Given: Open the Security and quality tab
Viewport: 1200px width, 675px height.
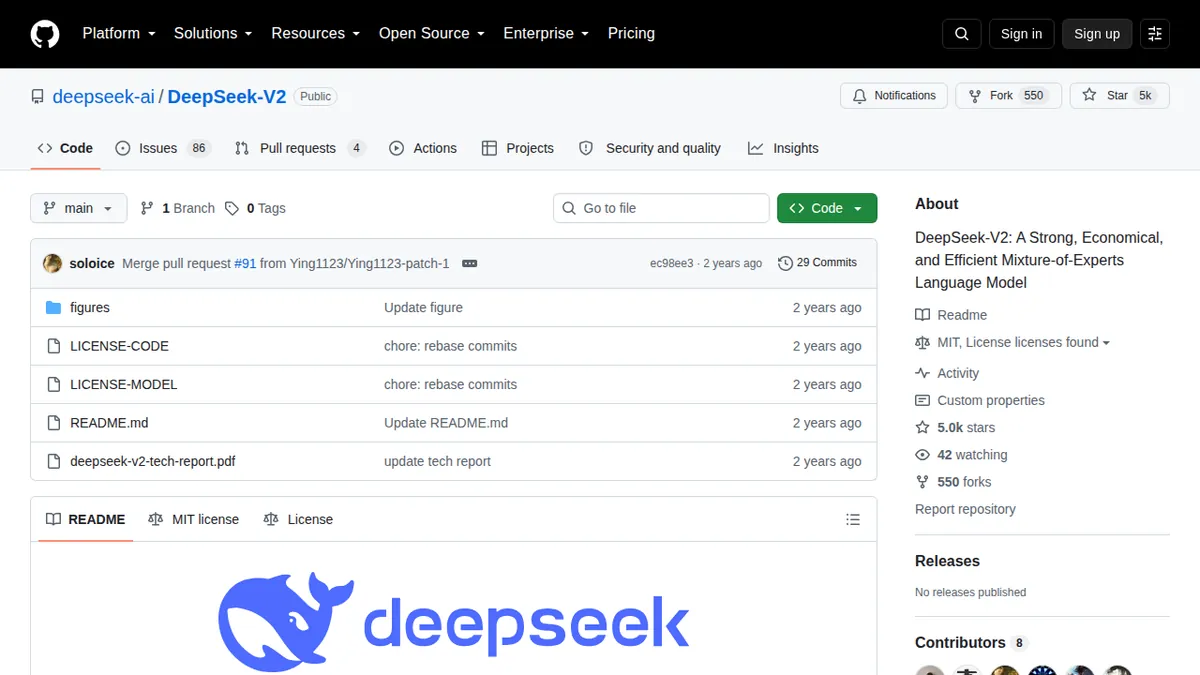Looking at the screenshot, I should [x=650, y=148].
